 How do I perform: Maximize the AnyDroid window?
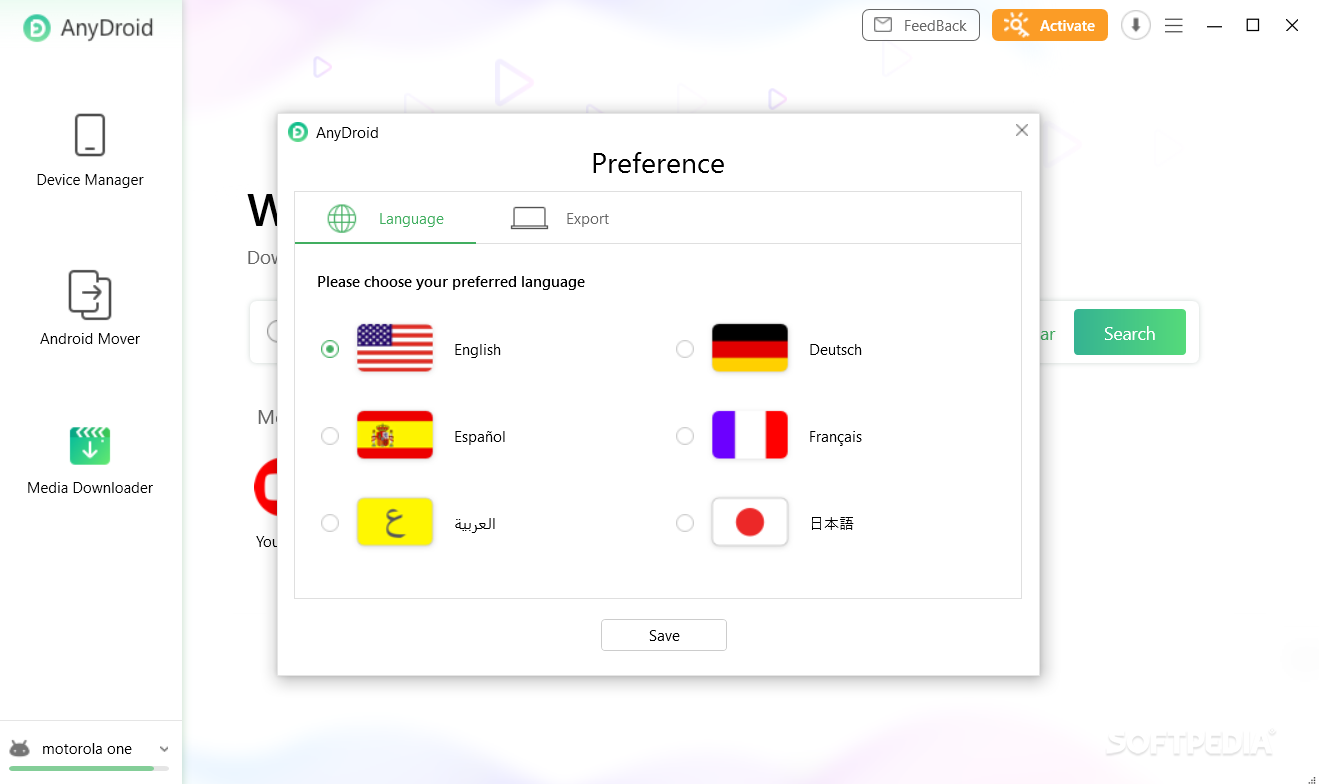(x=1253, y=26)
